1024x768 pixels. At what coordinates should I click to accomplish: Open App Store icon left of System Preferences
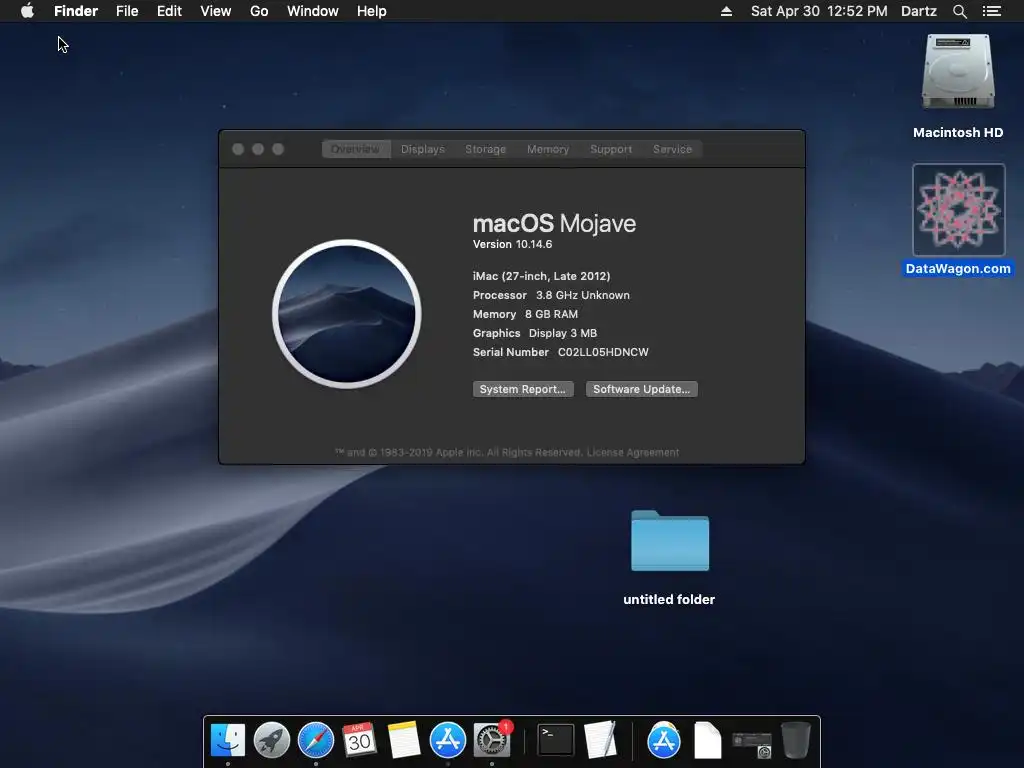tap(447, 740)
